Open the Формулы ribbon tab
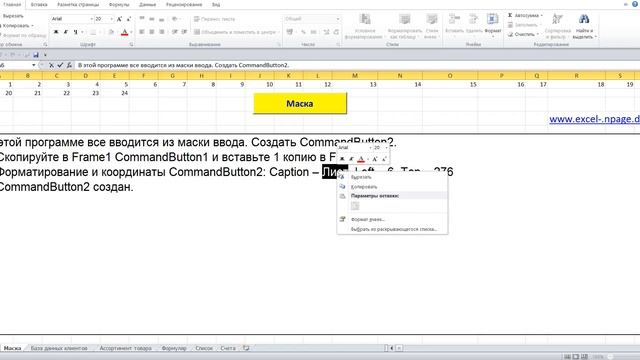This screenshot has width=640, height=360. click(119, 4)
